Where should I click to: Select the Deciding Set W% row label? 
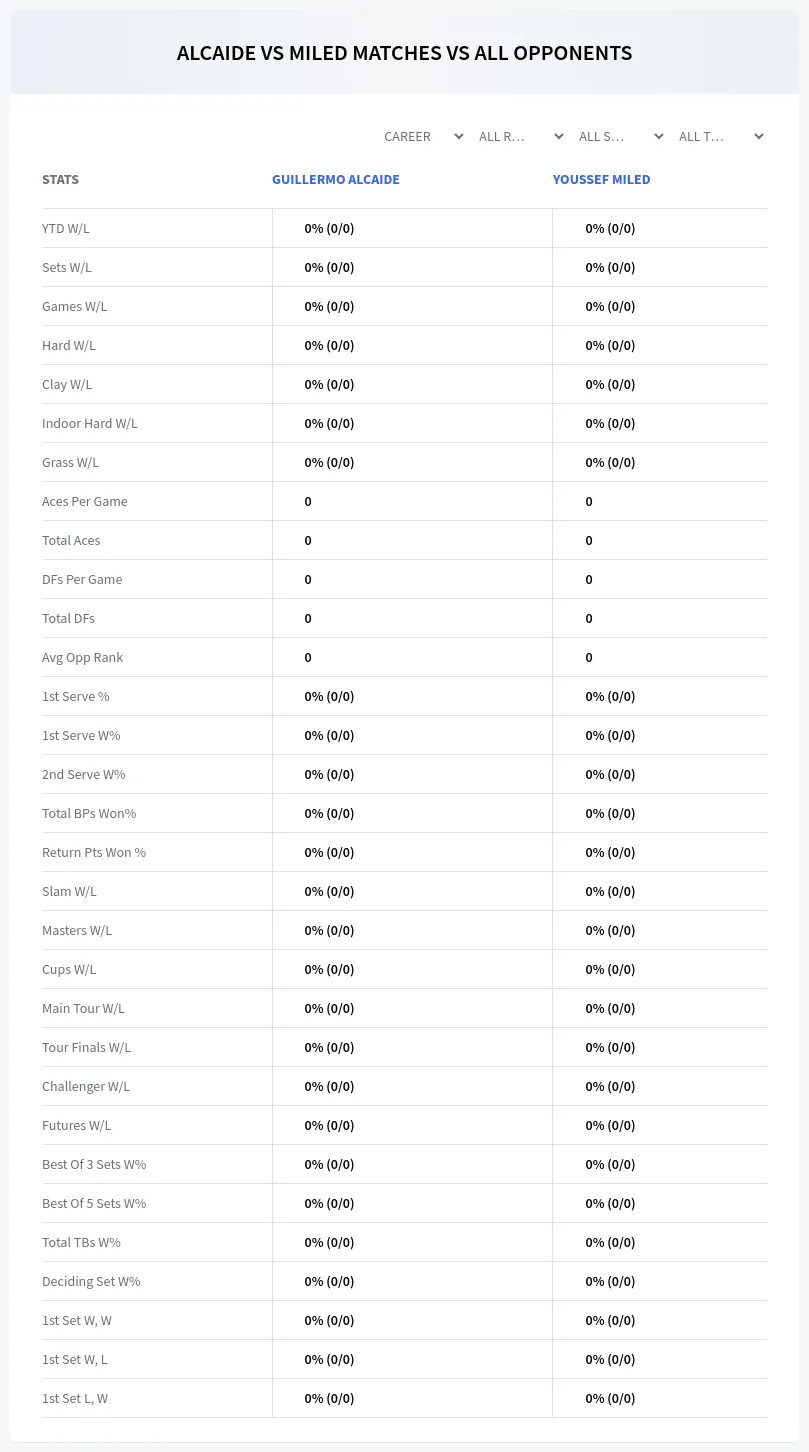(91, 1281)
